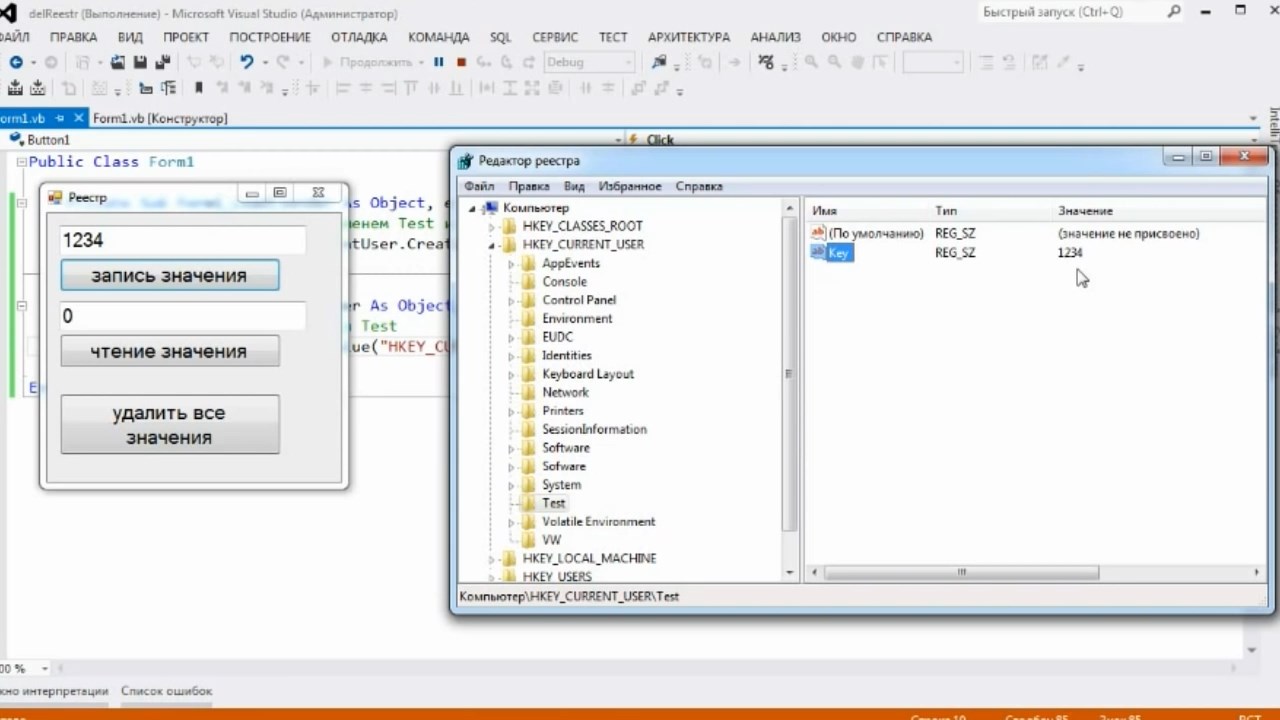The height and width of the screenshot is (720, 1280).
Task: Click the code analysis toolbar icon
Action: tap(765, 62)
